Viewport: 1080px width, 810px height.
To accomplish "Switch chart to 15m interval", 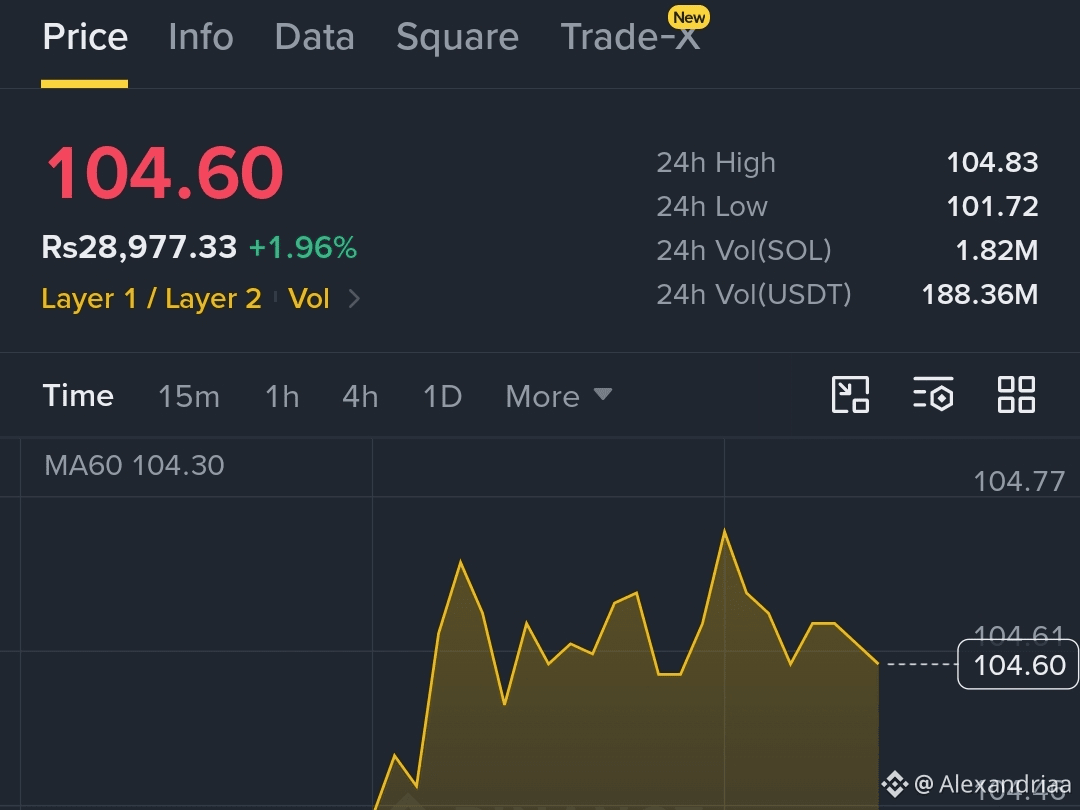I will [189, 396].
